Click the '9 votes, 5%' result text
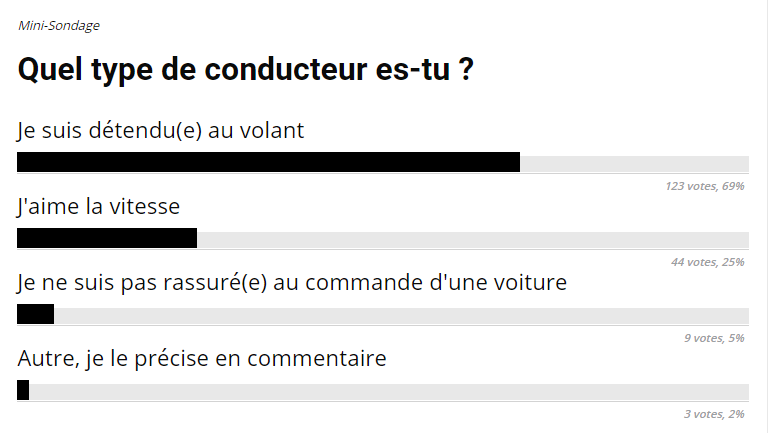768x433 pixels. pyautogui.click(x=714, y=338)
